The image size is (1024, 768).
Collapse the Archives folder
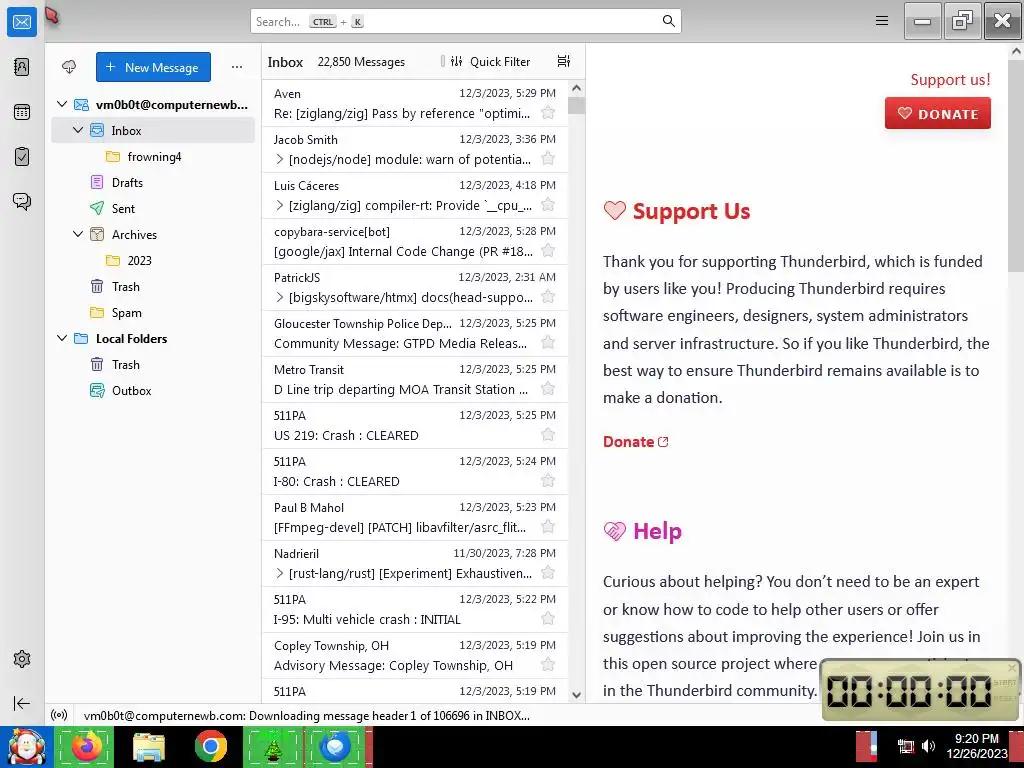(78, 234)
